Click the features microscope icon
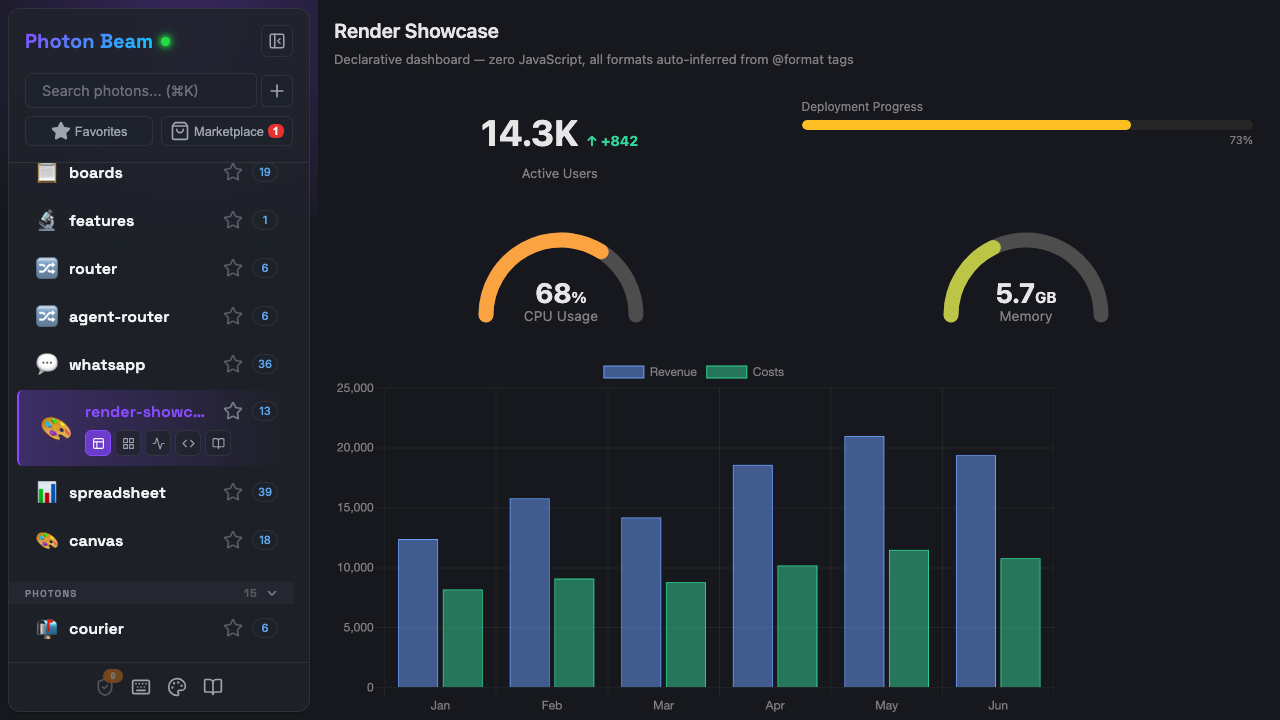Screen dimensions: 1280x720 [47, 221]
